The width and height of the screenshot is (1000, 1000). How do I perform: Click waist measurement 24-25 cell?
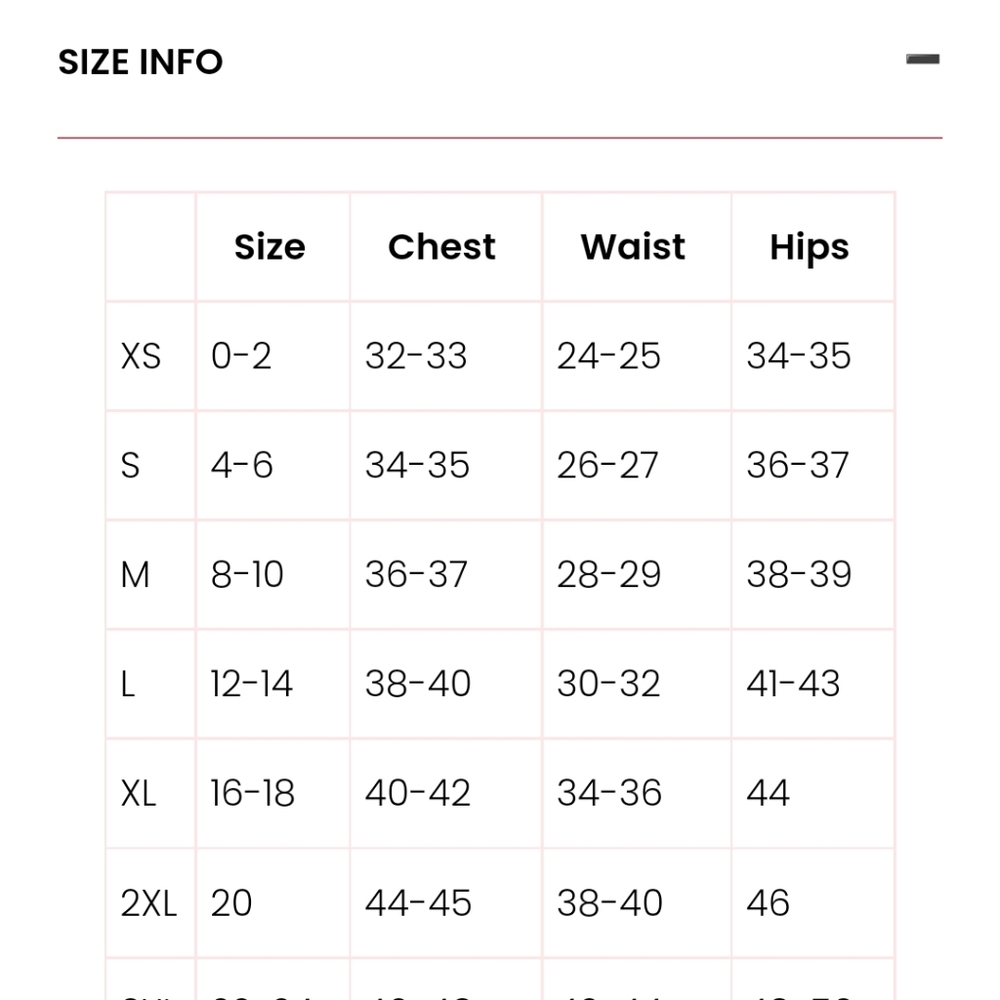coord(608,356)
